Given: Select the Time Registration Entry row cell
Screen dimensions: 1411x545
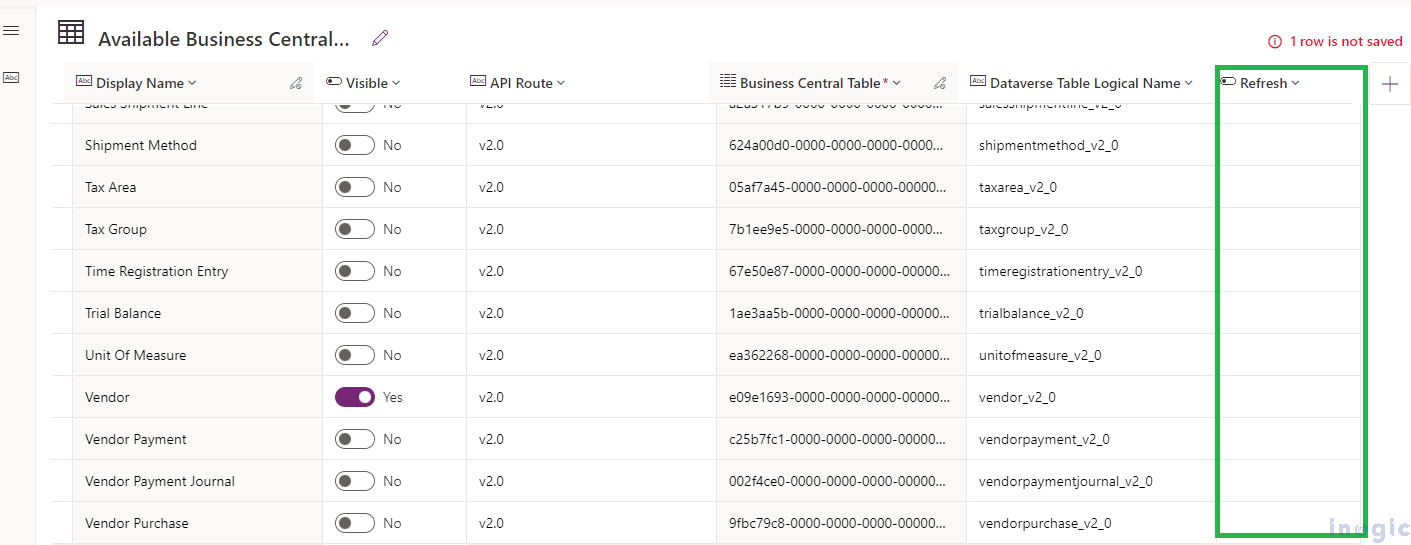Looking at the screenshot, I should click(x=157, y=271).
